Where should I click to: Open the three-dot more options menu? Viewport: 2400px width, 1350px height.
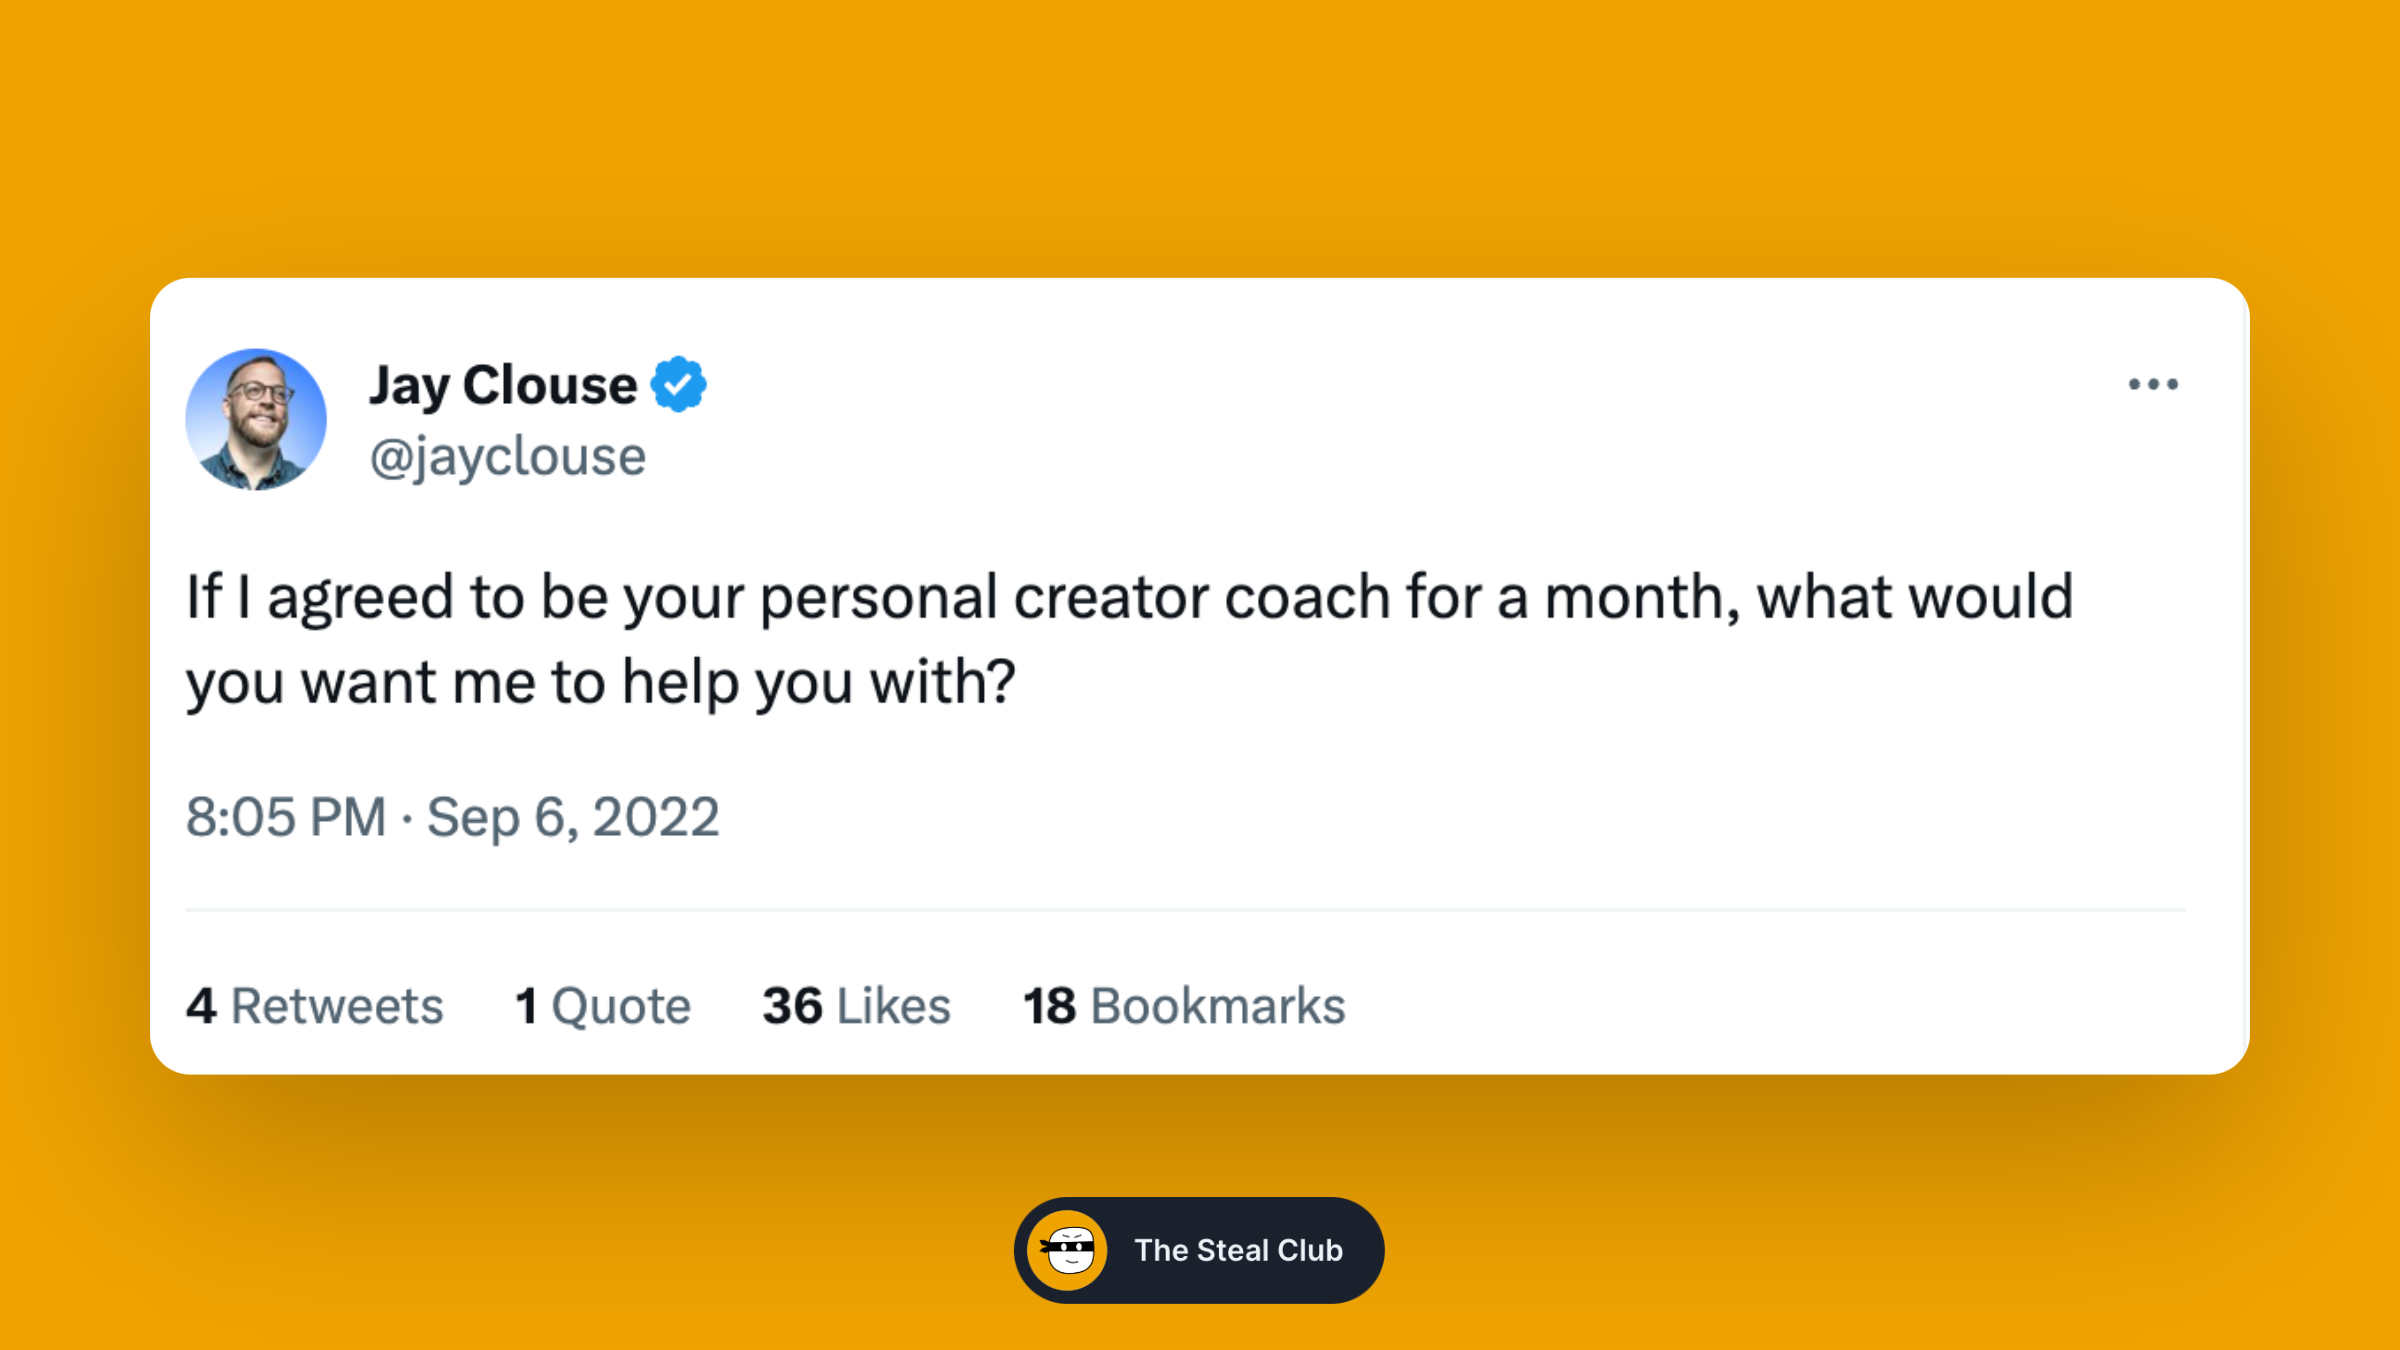[x=2153, y=384]
